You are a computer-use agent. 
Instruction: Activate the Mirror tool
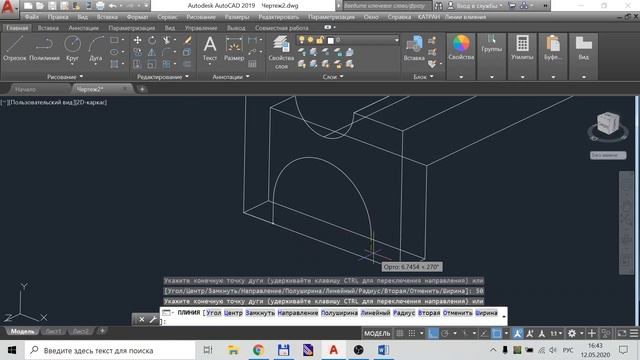coord(152,52)
